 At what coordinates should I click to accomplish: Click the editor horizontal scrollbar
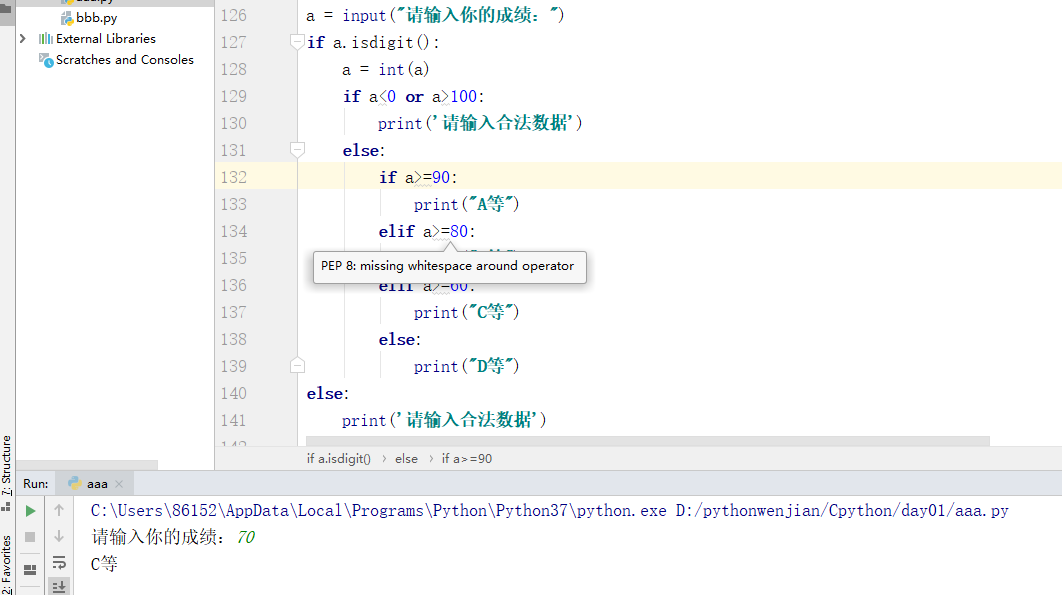click(x=647, y=441)
